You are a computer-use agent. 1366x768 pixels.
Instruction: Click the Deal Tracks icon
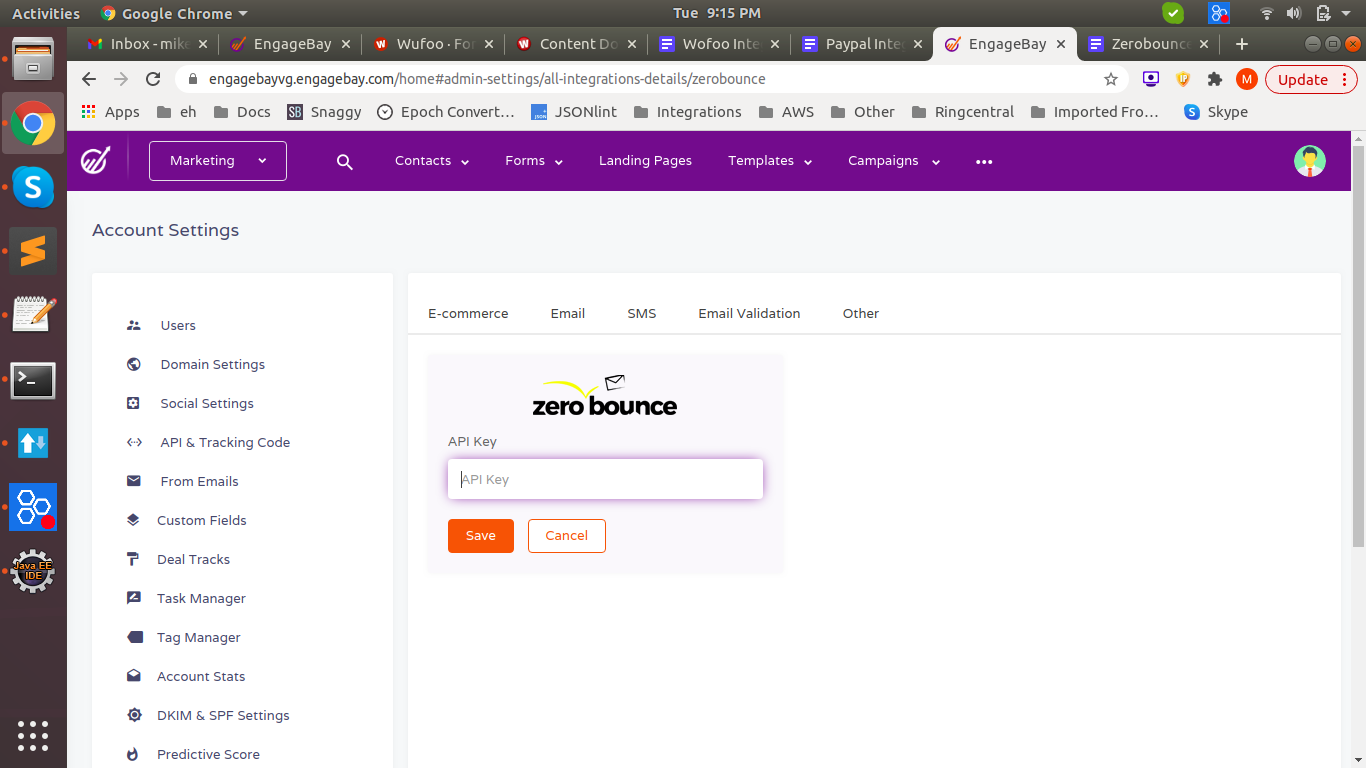point(133,559)
